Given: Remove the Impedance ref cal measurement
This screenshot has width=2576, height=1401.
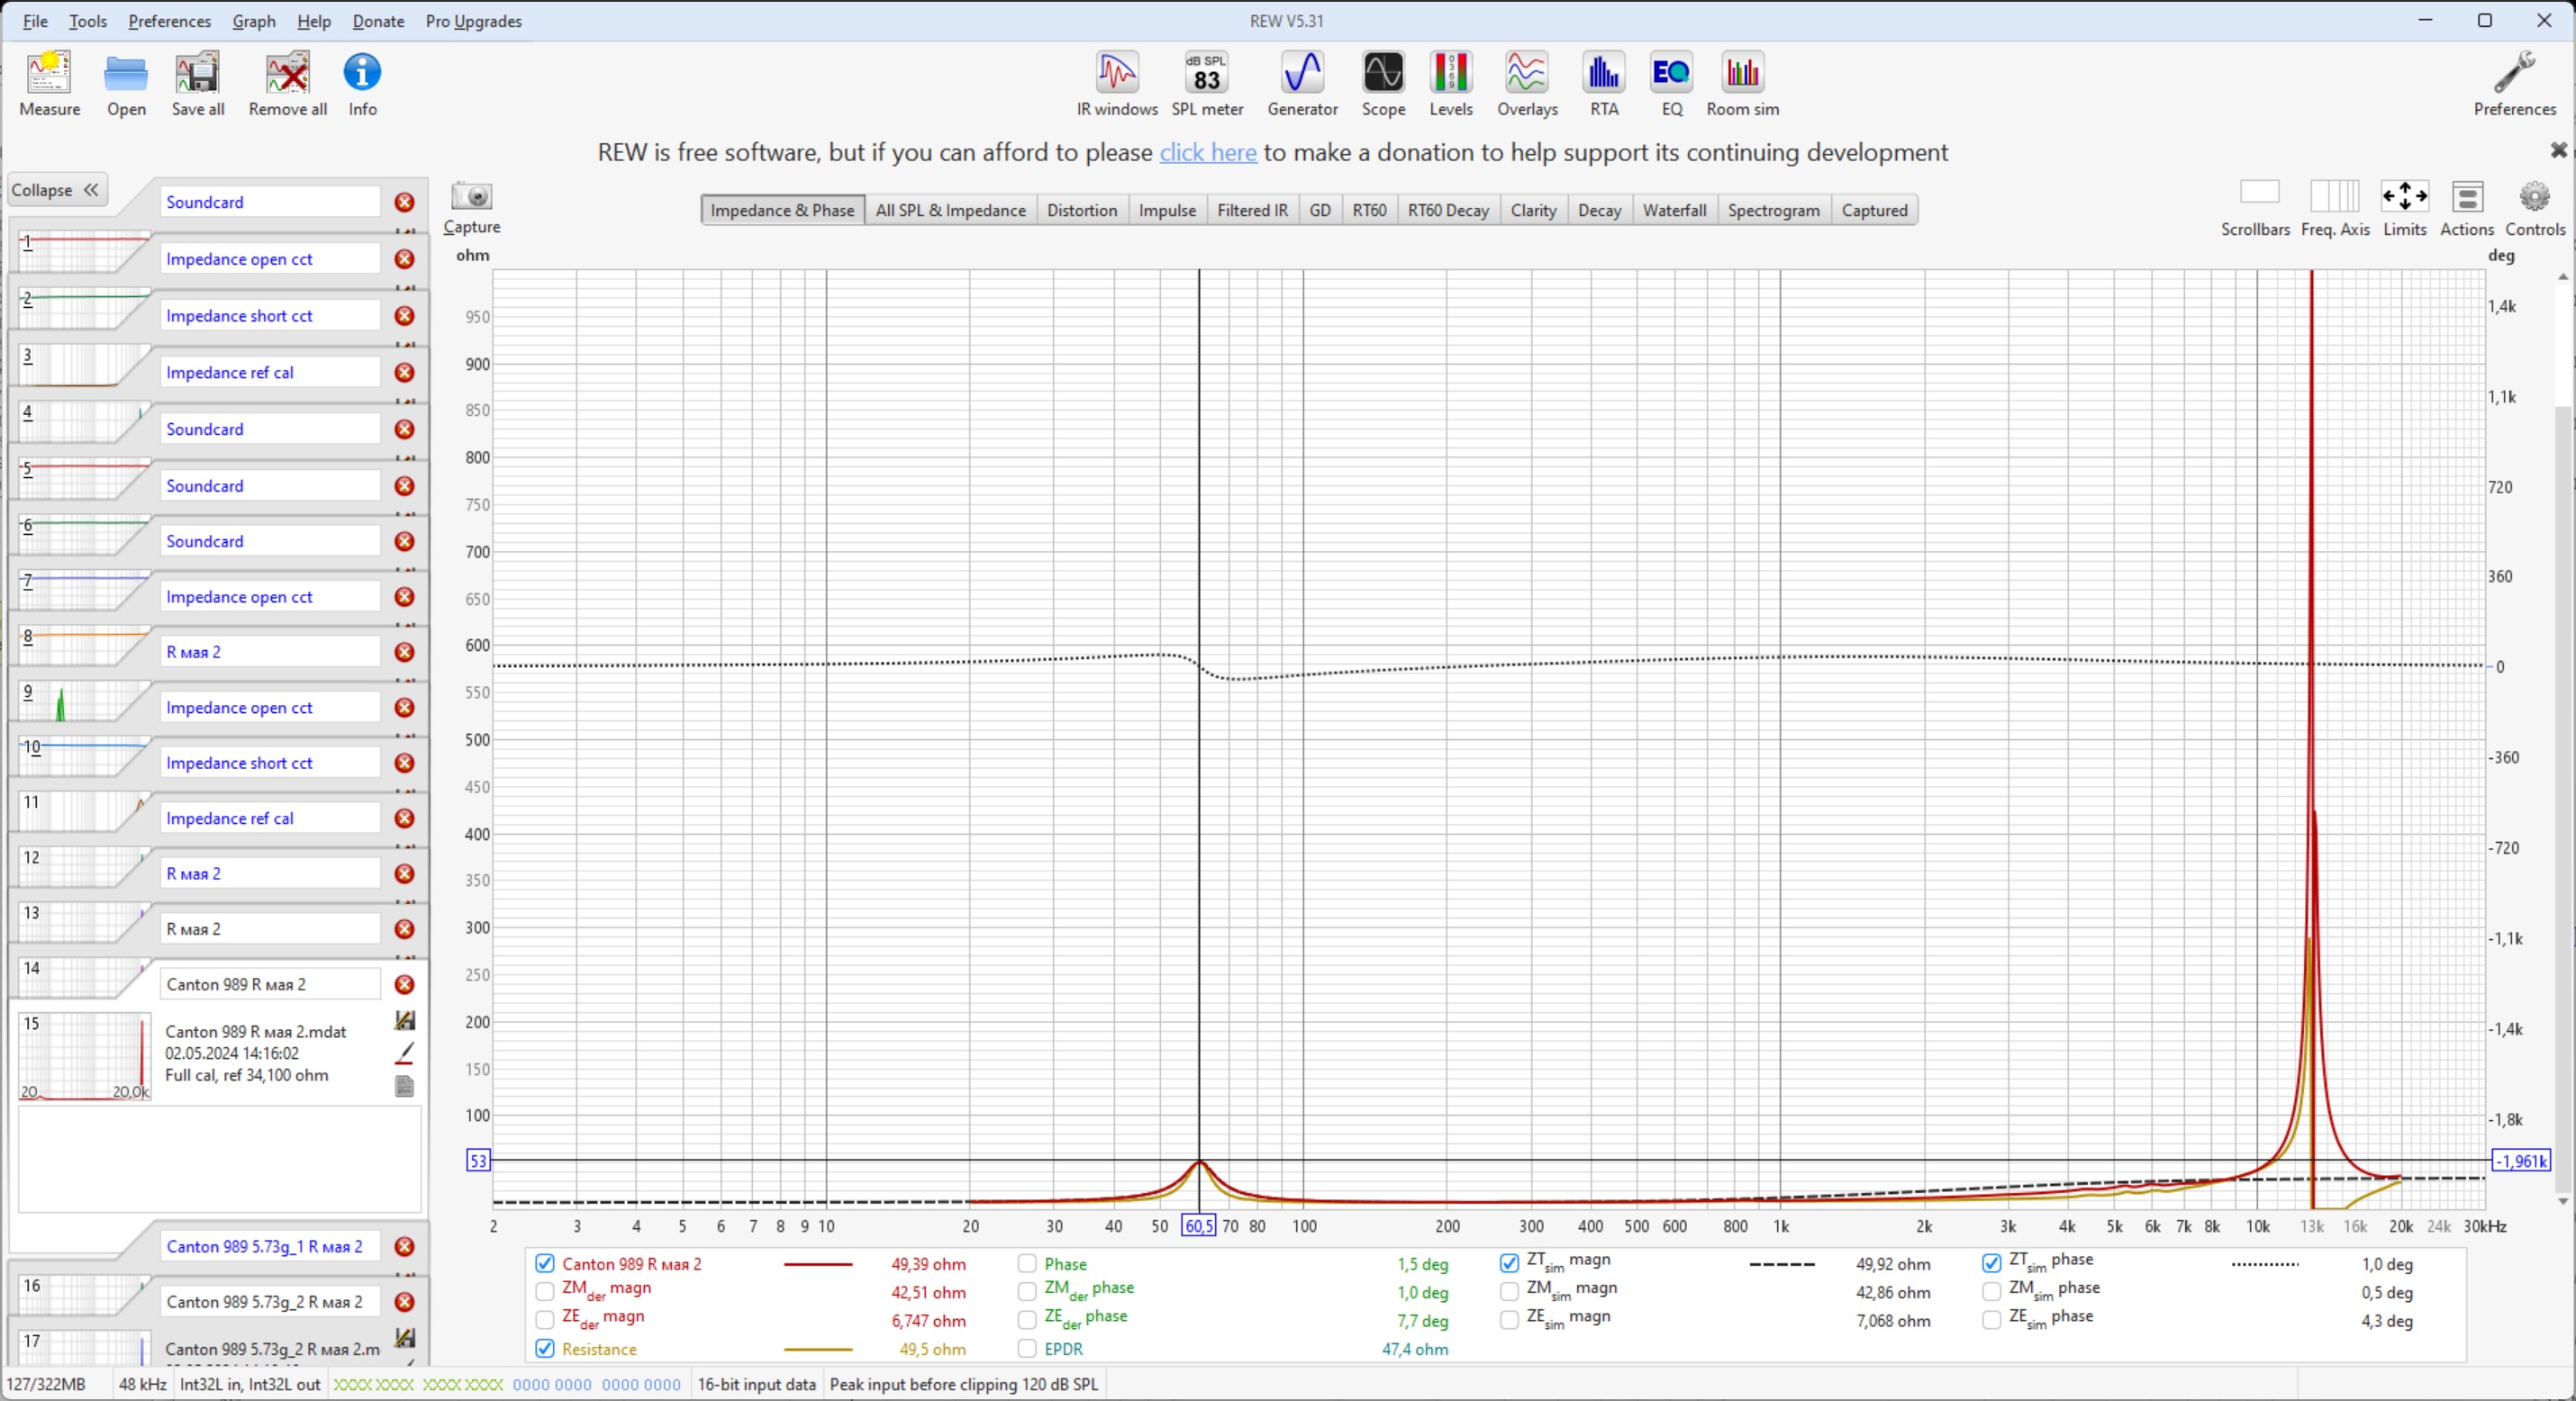Looking at the screenshot, I should pyautogui.click(x=404, y=372).
